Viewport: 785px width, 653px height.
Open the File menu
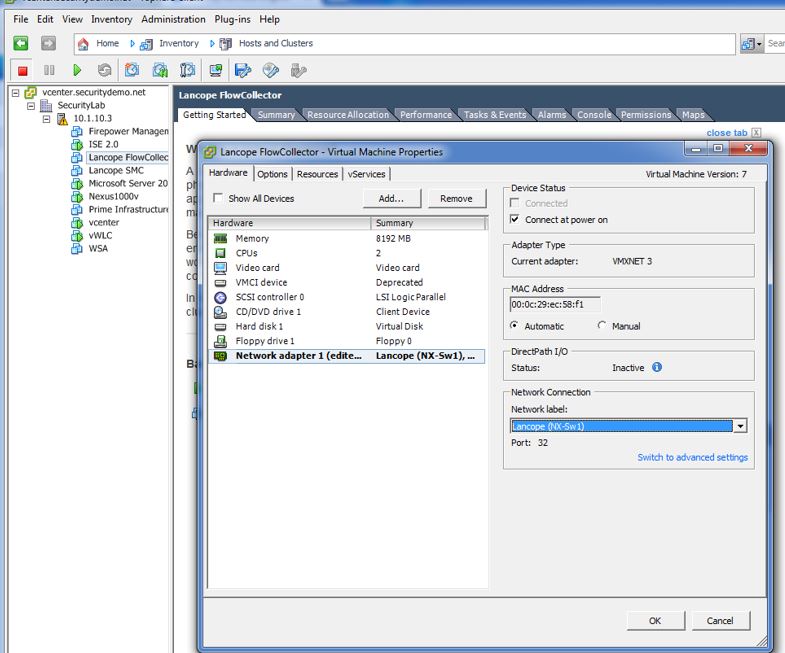21,19
